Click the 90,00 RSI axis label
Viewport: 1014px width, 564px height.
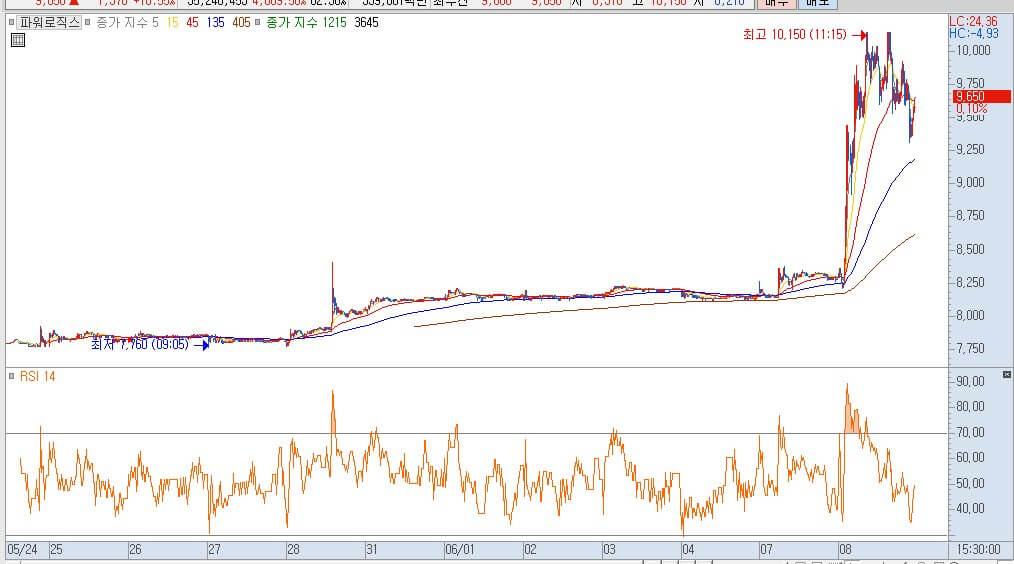[x=970, y=382]
